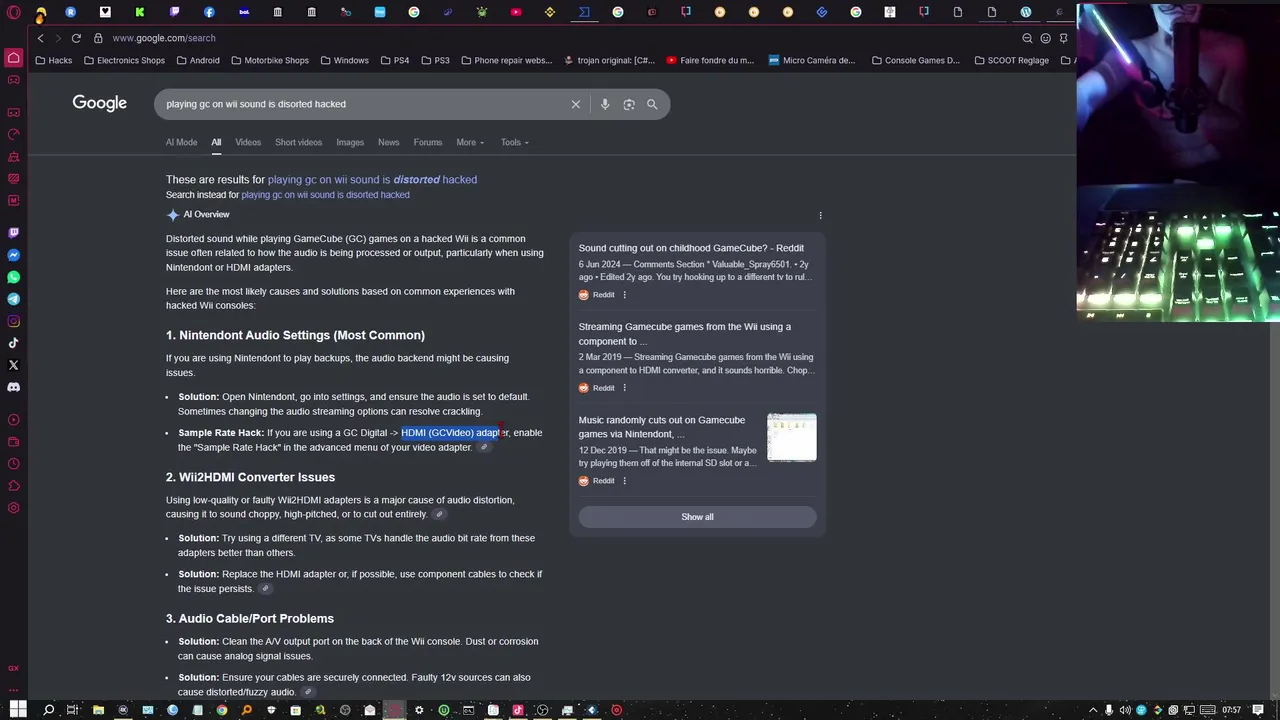The height and width of the screenshot is (720, 1280).
Task: Search instead for 'disorted hacked' original query
Action: 325,195
